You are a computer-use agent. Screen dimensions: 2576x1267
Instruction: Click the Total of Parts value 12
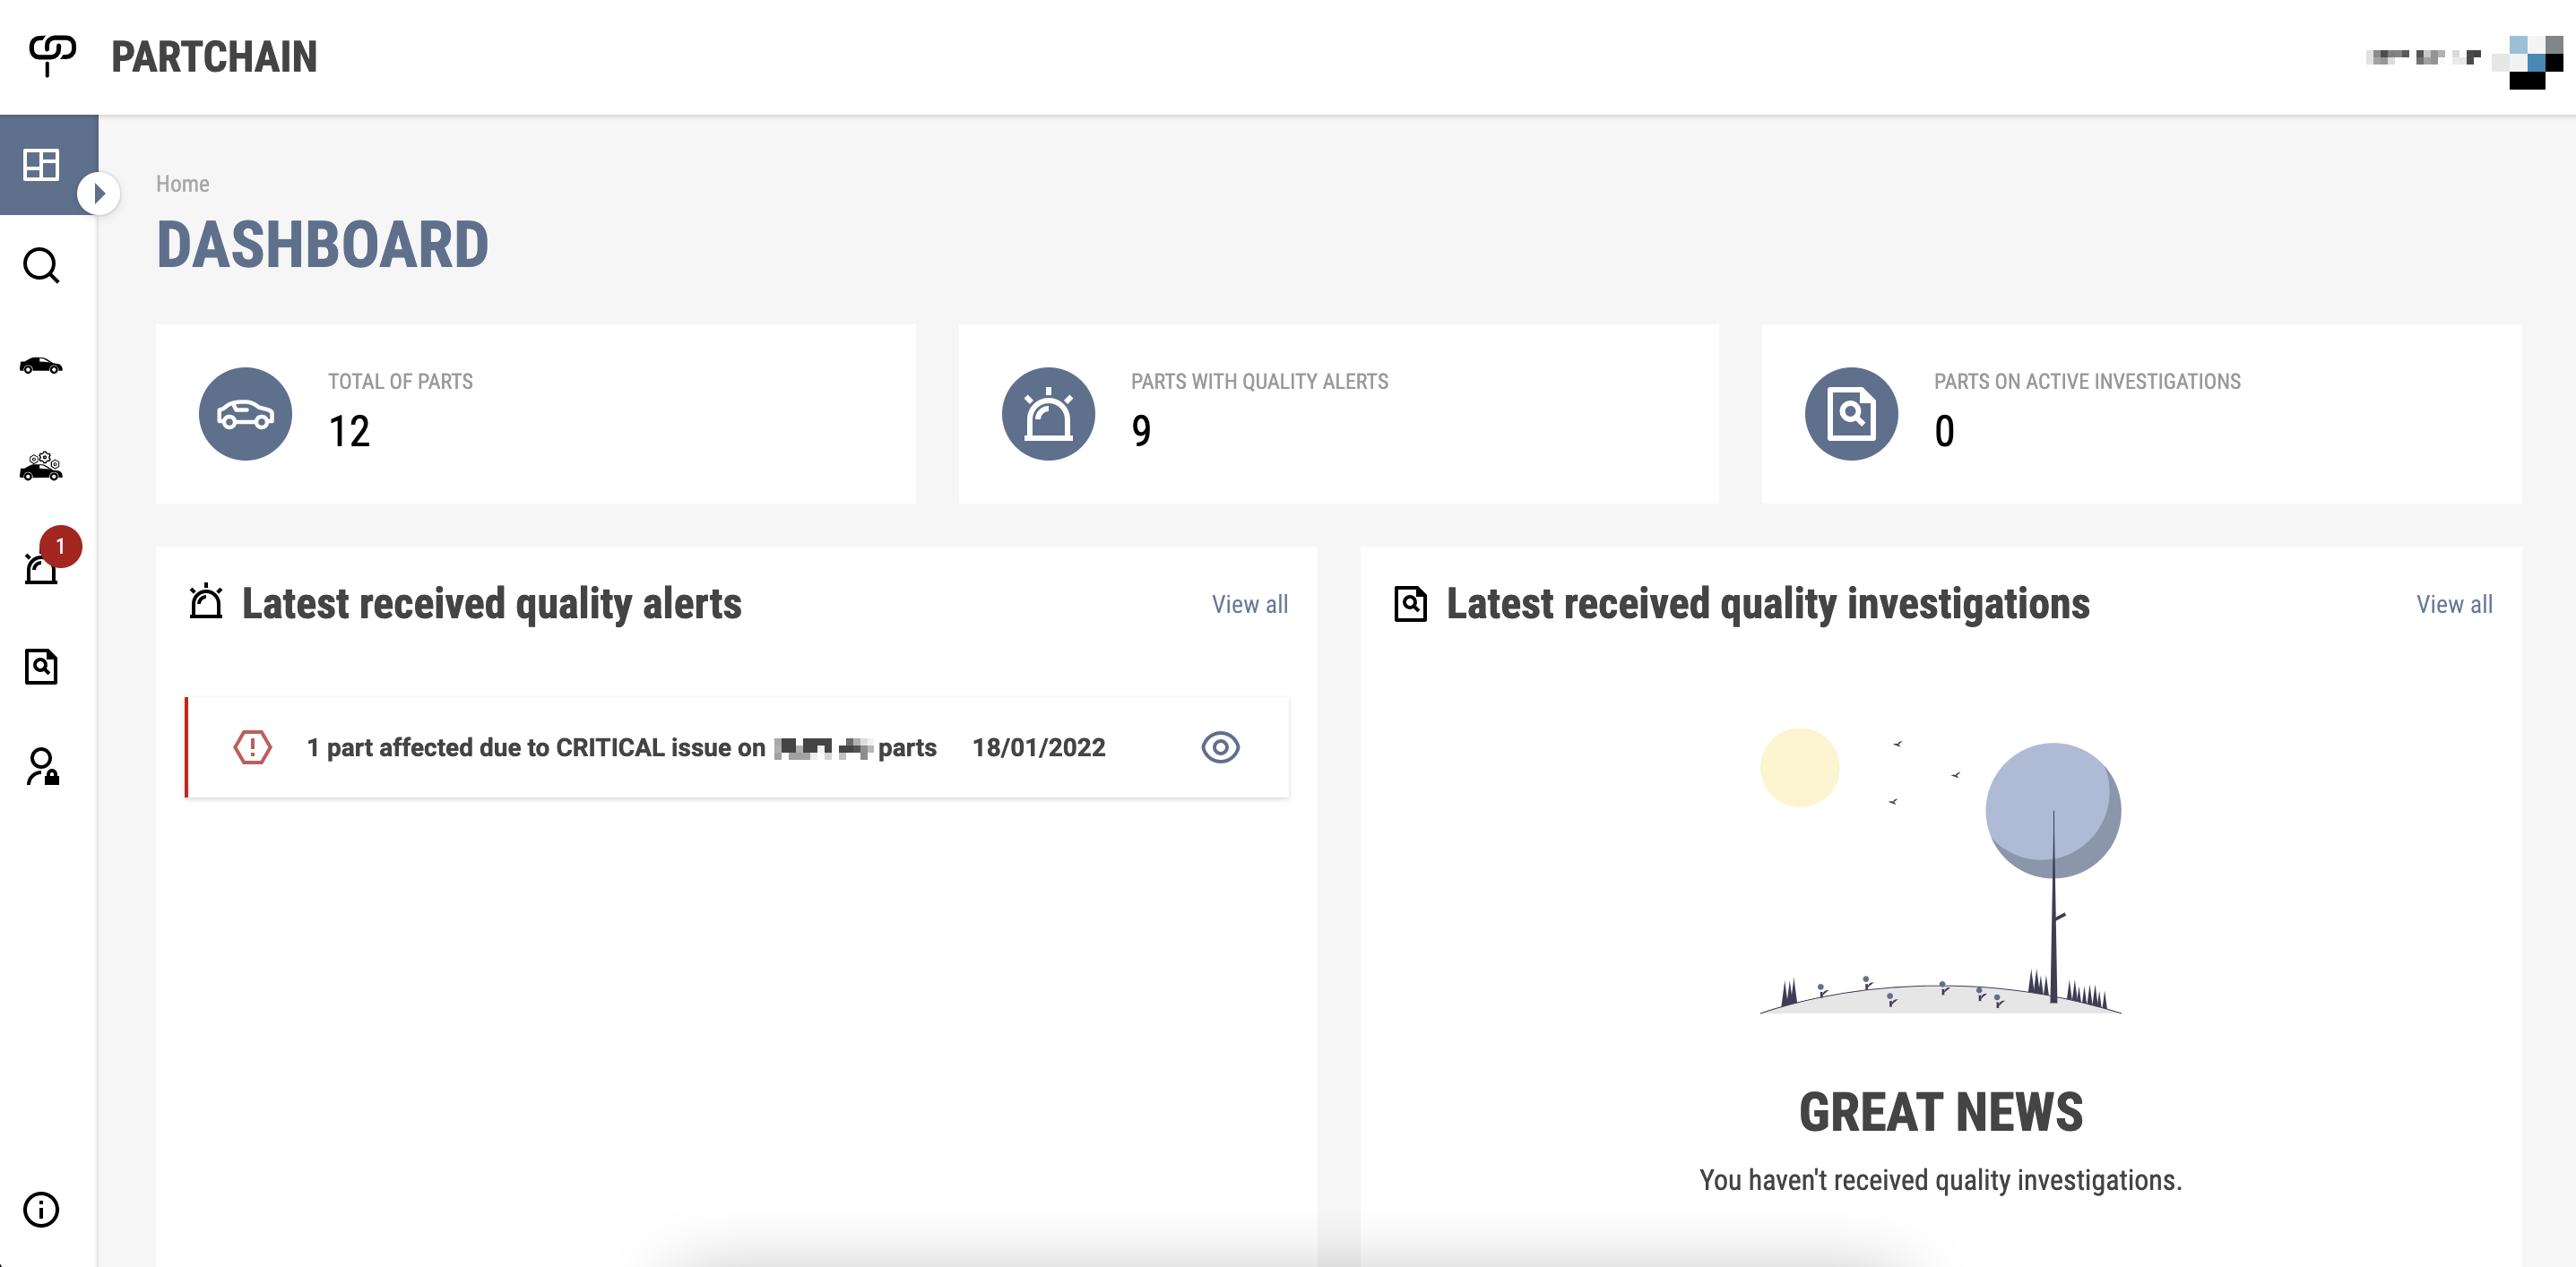[x=349, y=432]
